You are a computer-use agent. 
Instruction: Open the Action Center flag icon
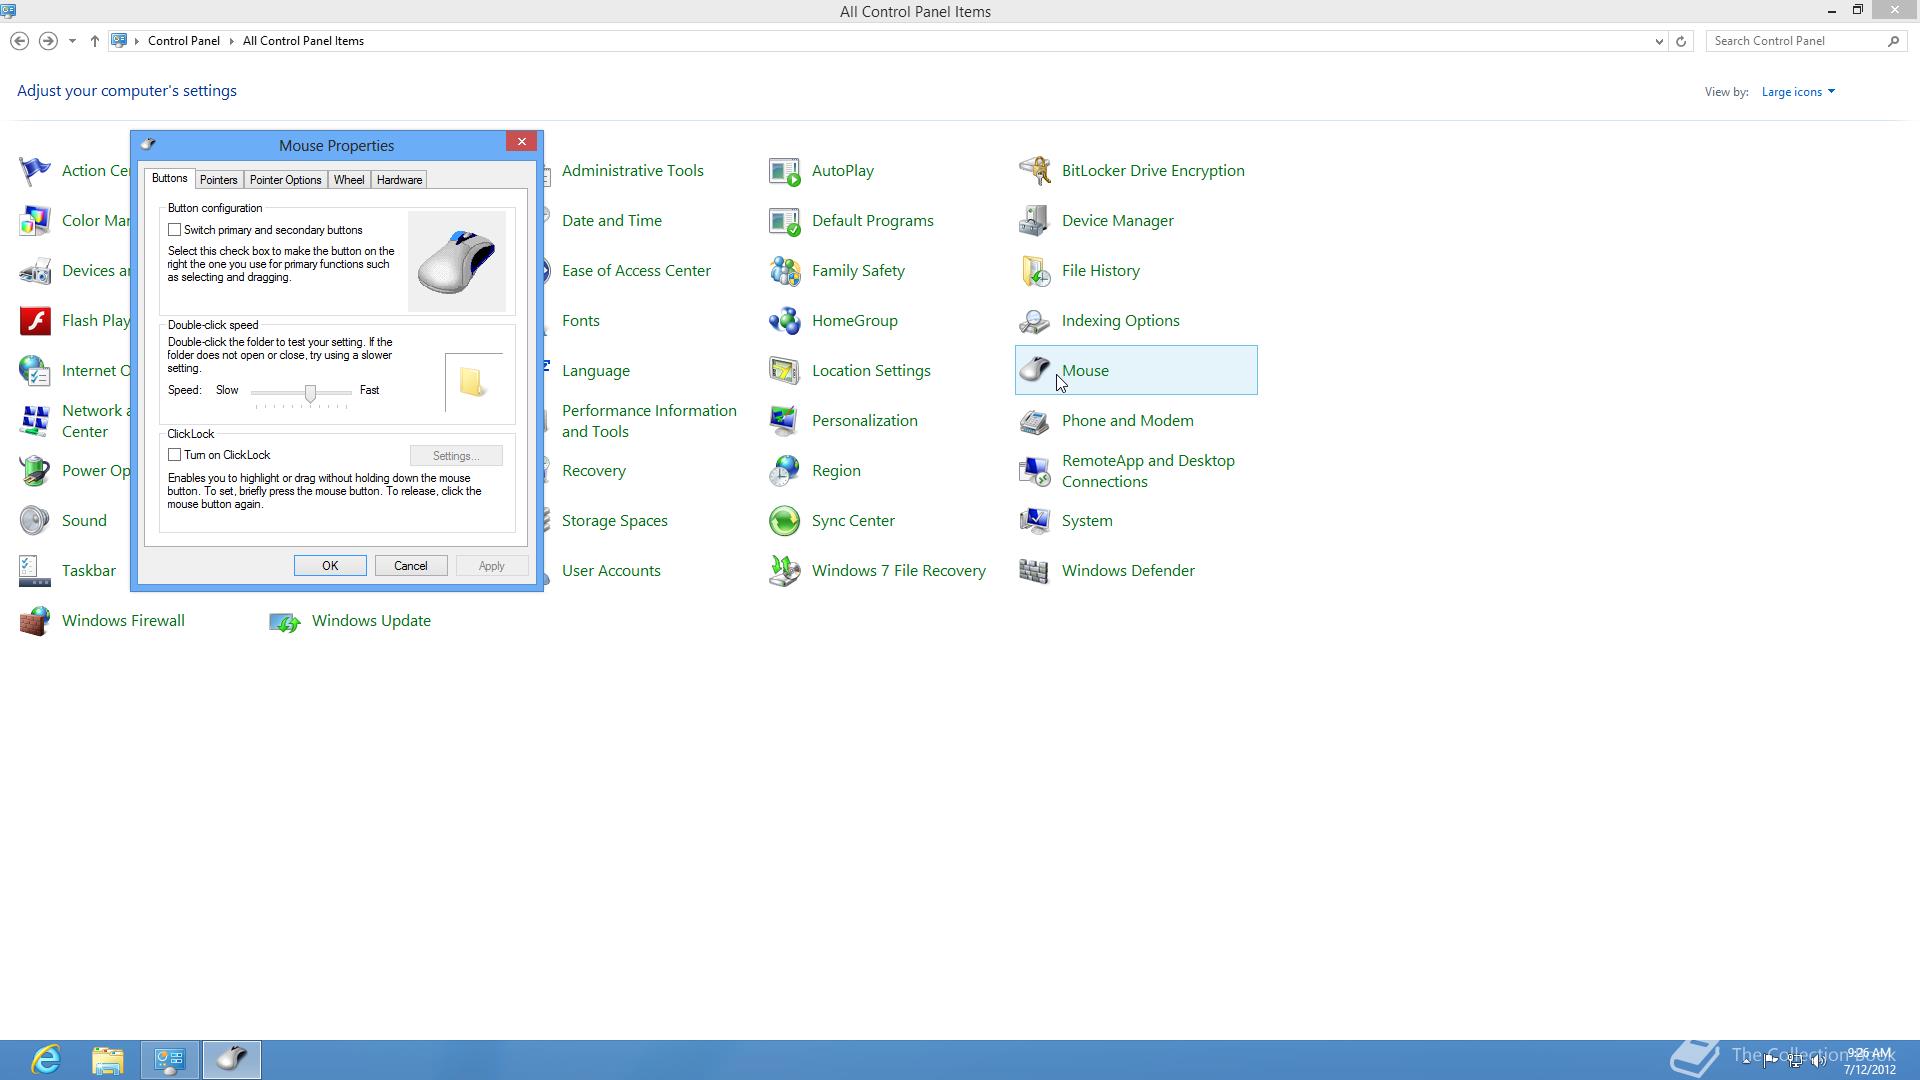(x=34, y=171)
